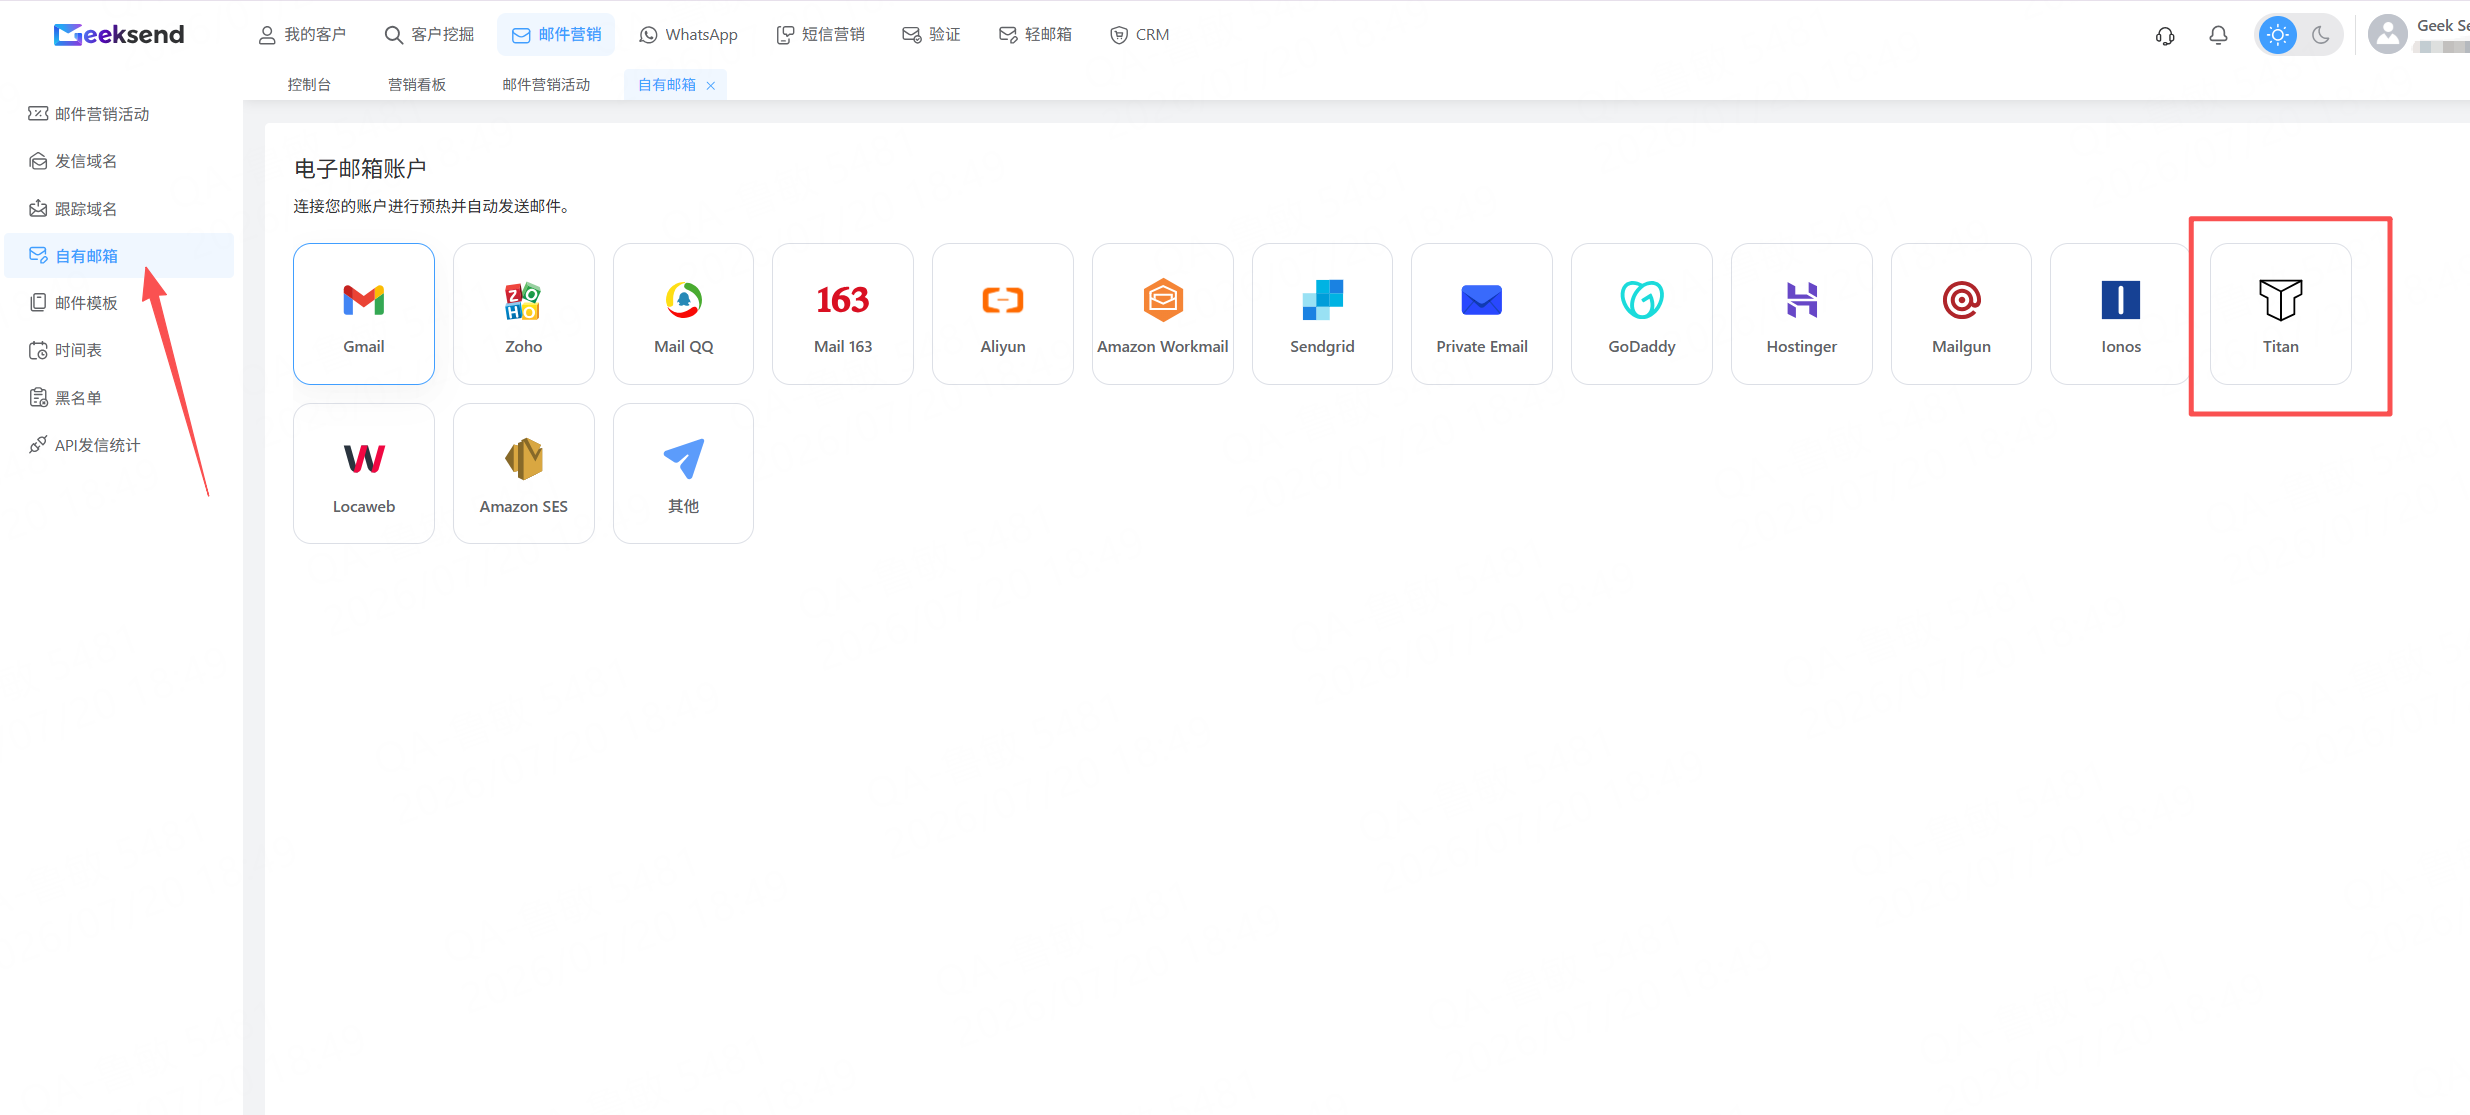Open API发信统计 in sidebar
Viewport: 2470px width, 1115px height.
(119, 444)
